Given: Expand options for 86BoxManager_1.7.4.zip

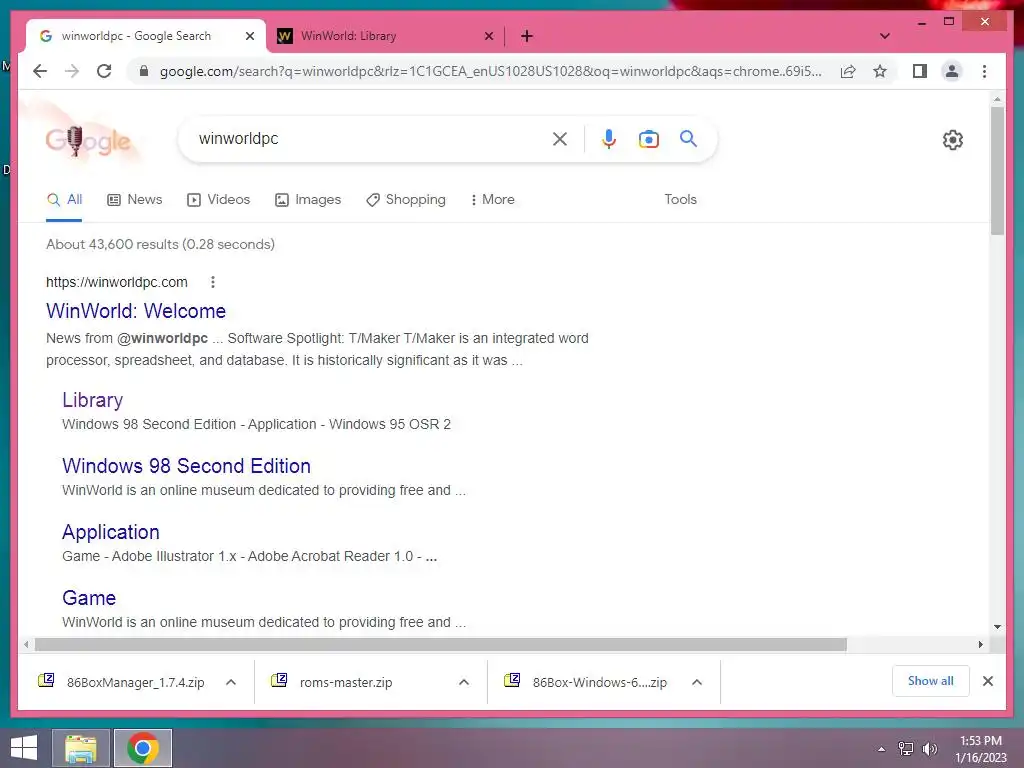Looking at the screenshot, I should point(231,682).
